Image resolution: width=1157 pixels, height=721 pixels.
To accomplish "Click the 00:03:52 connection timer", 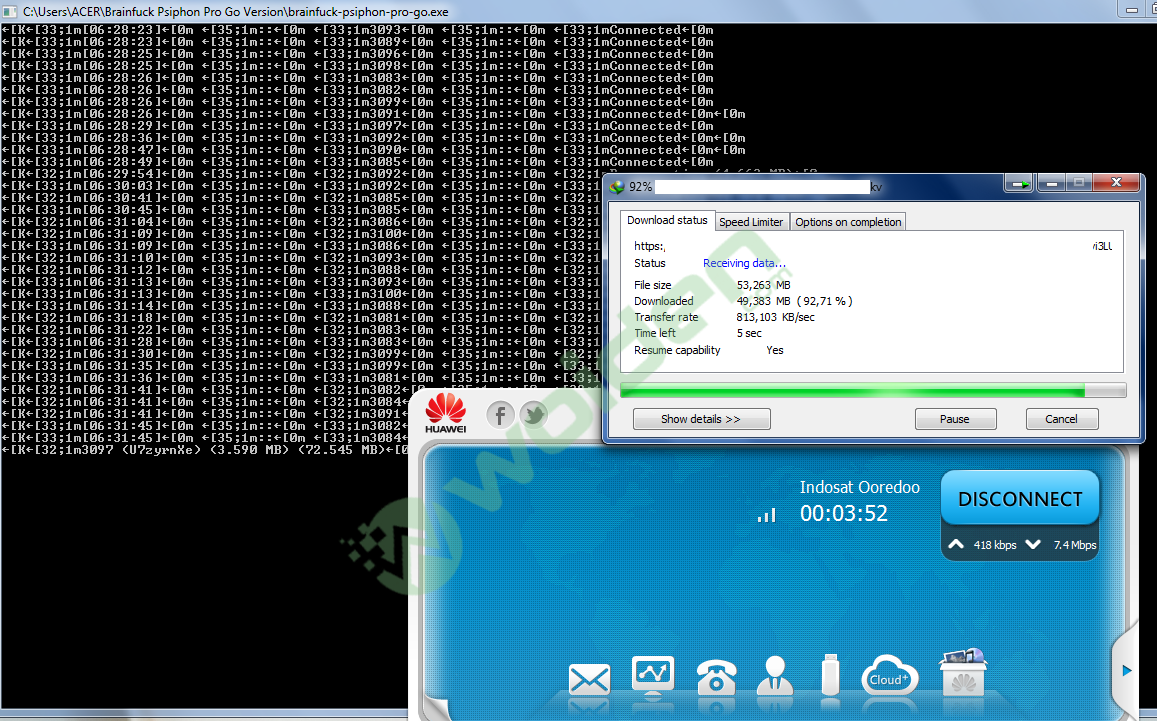I will point(843,513).
